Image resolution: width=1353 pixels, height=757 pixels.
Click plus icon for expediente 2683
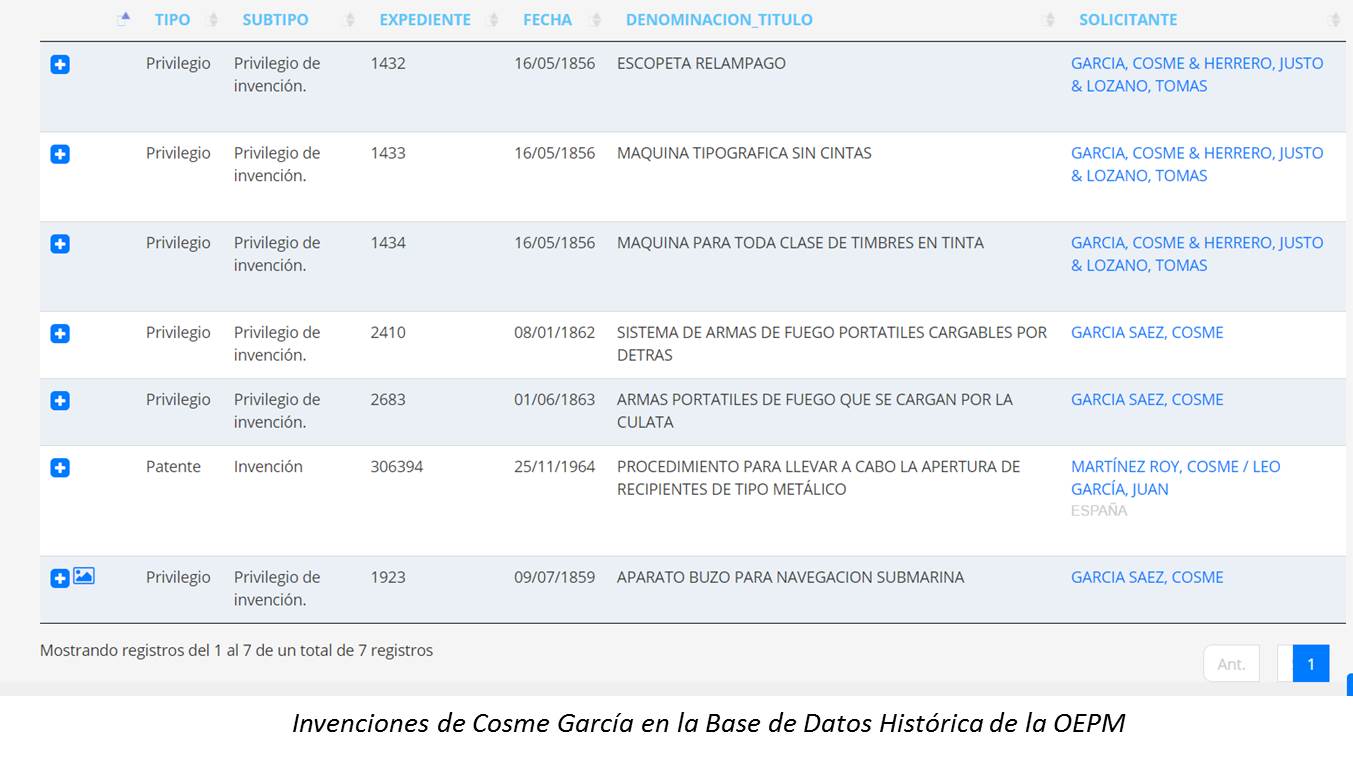60,401
